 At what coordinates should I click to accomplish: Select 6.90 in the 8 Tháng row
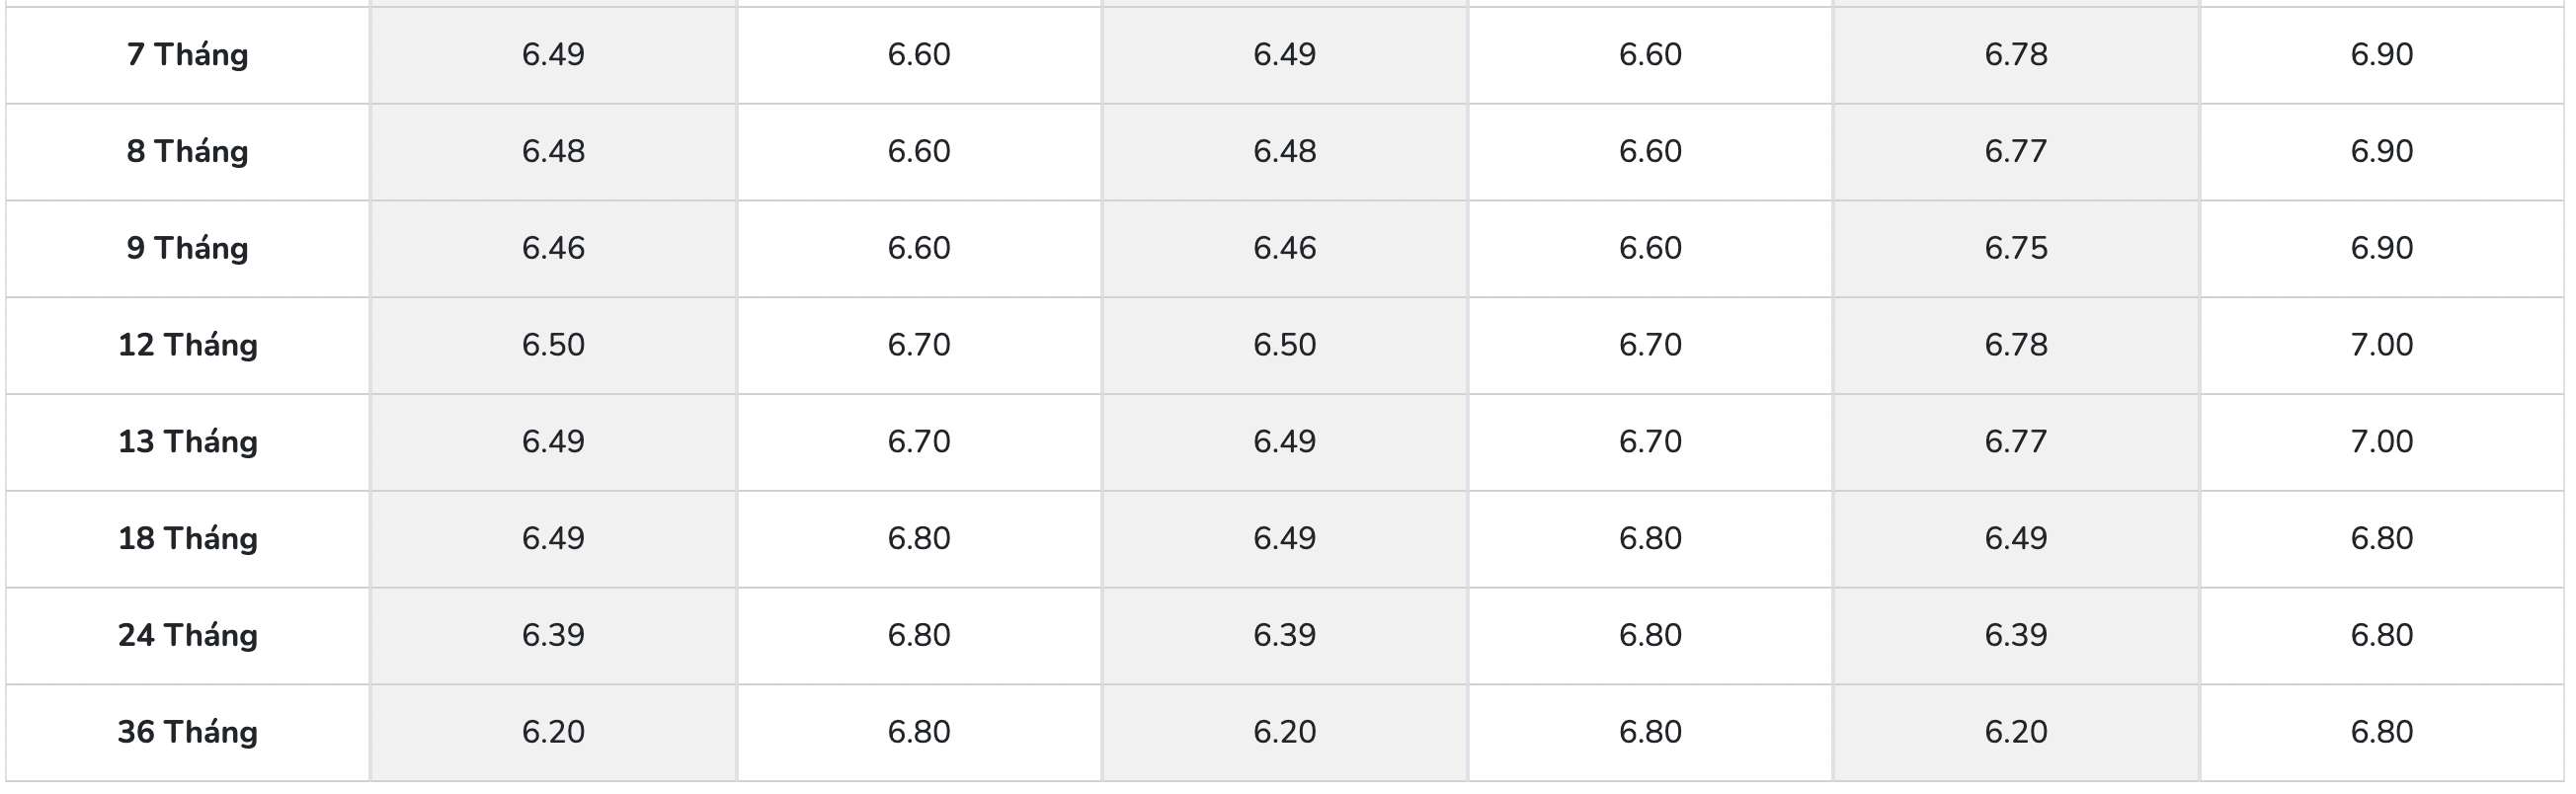click(x=2381, y=151)
